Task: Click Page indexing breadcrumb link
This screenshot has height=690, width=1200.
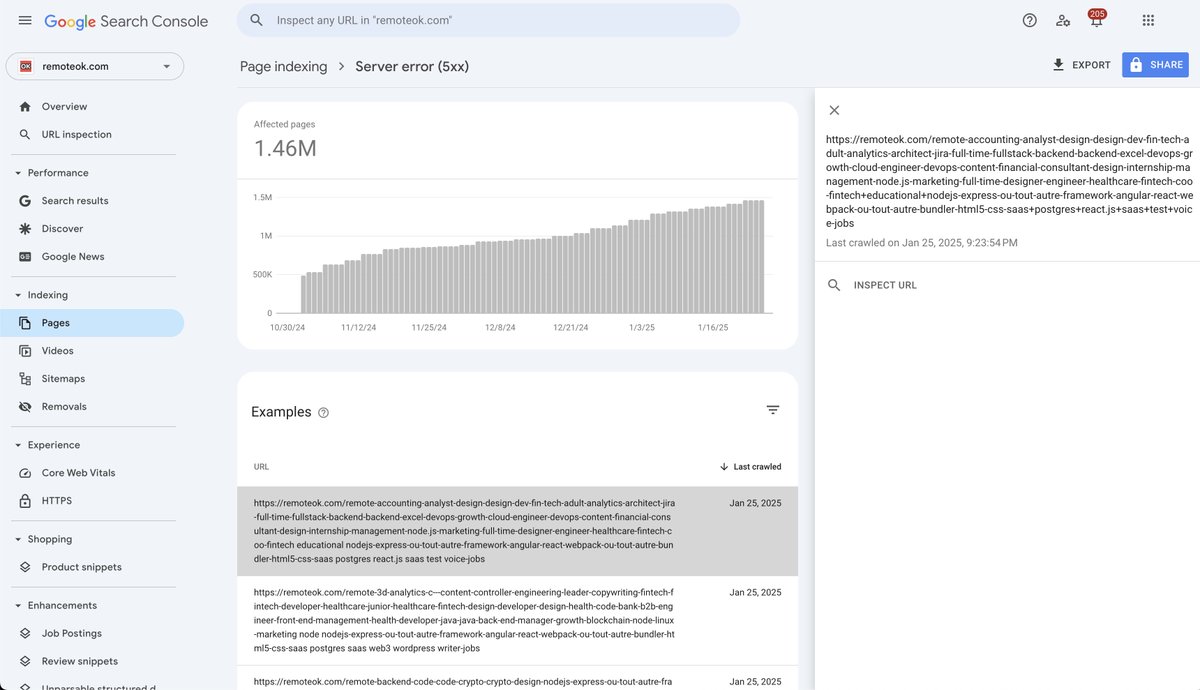Action: [283, 66]
